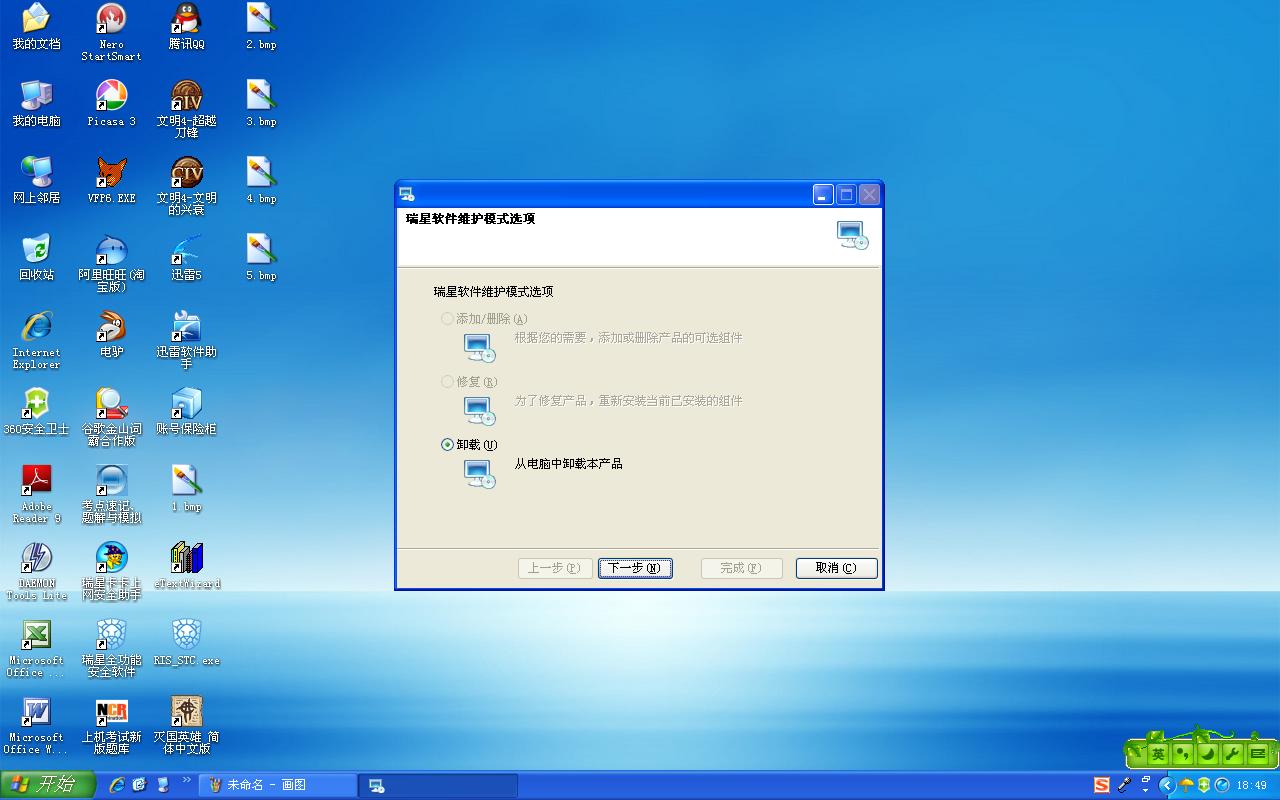This screenshot has width=1280, height=800.
Task: Click the 18:49 system clock
Action: click(x=1252, y=785)
